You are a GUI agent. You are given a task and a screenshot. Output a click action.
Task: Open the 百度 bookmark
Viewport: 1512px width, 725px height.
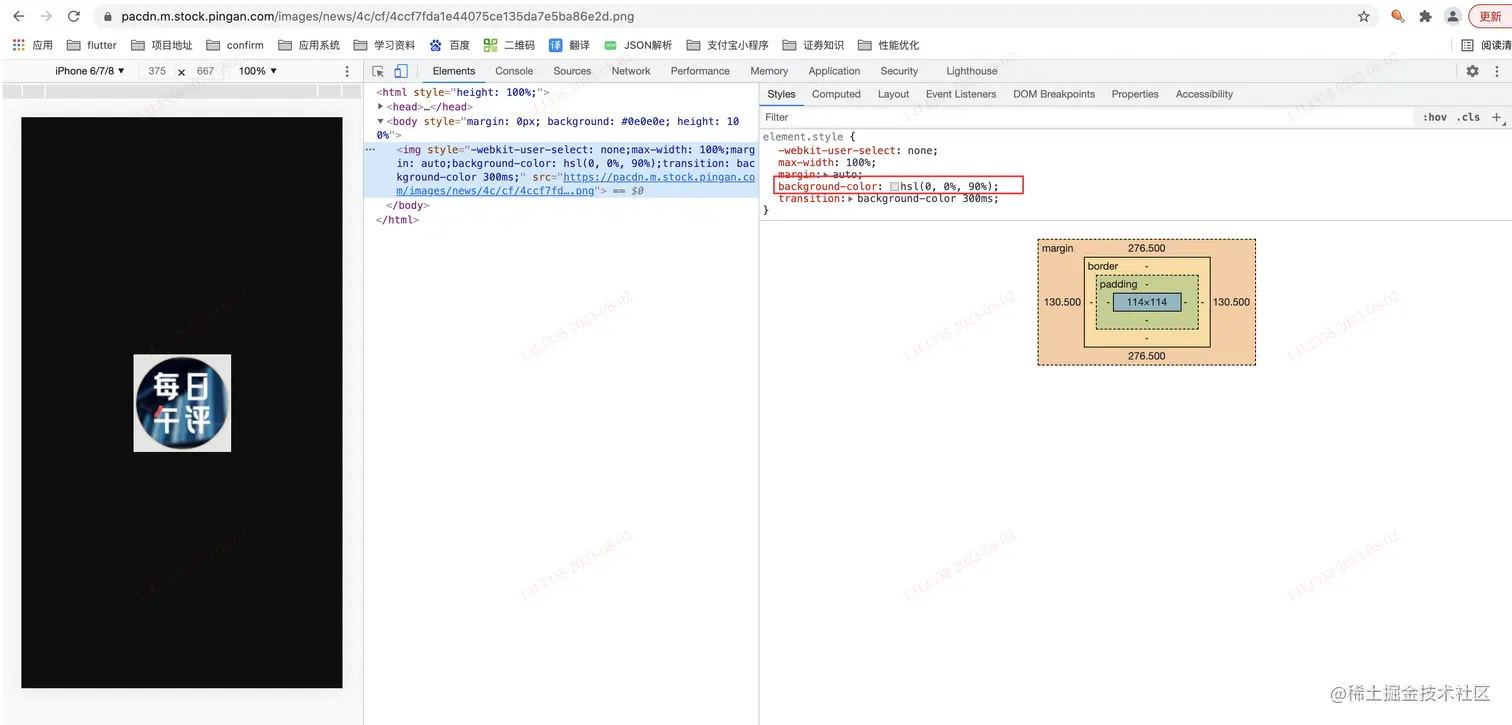click(450, 45)
